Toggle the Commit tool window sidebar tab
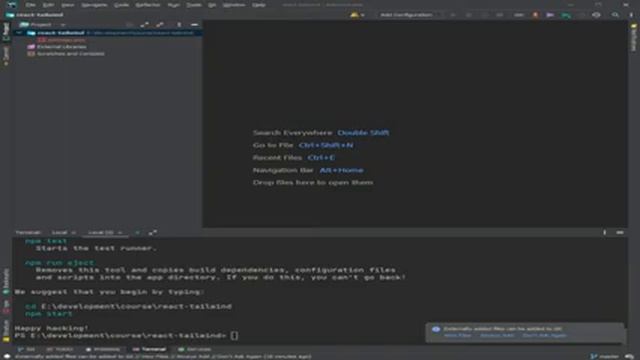 pyautogui.click(x=6, y=55)
